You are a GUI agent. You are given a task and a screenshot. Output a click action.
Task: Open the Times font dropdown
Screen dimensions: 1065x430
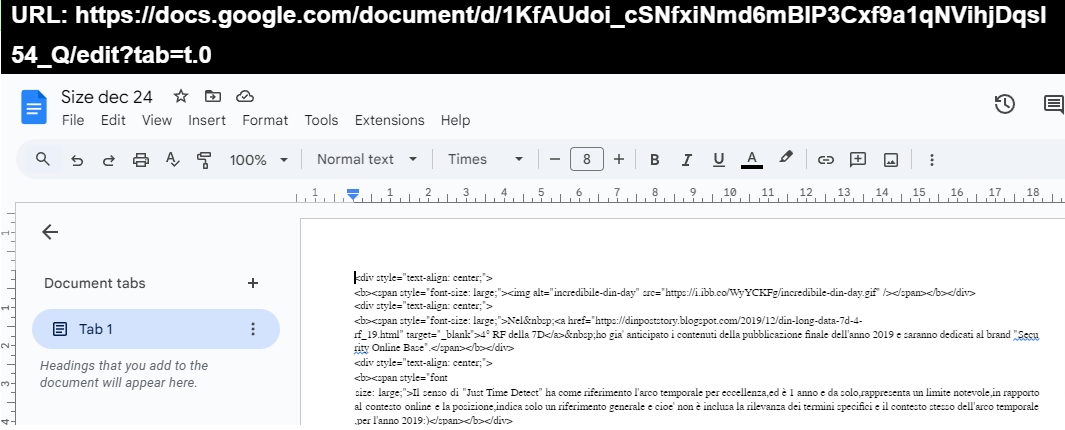(486, 160)
